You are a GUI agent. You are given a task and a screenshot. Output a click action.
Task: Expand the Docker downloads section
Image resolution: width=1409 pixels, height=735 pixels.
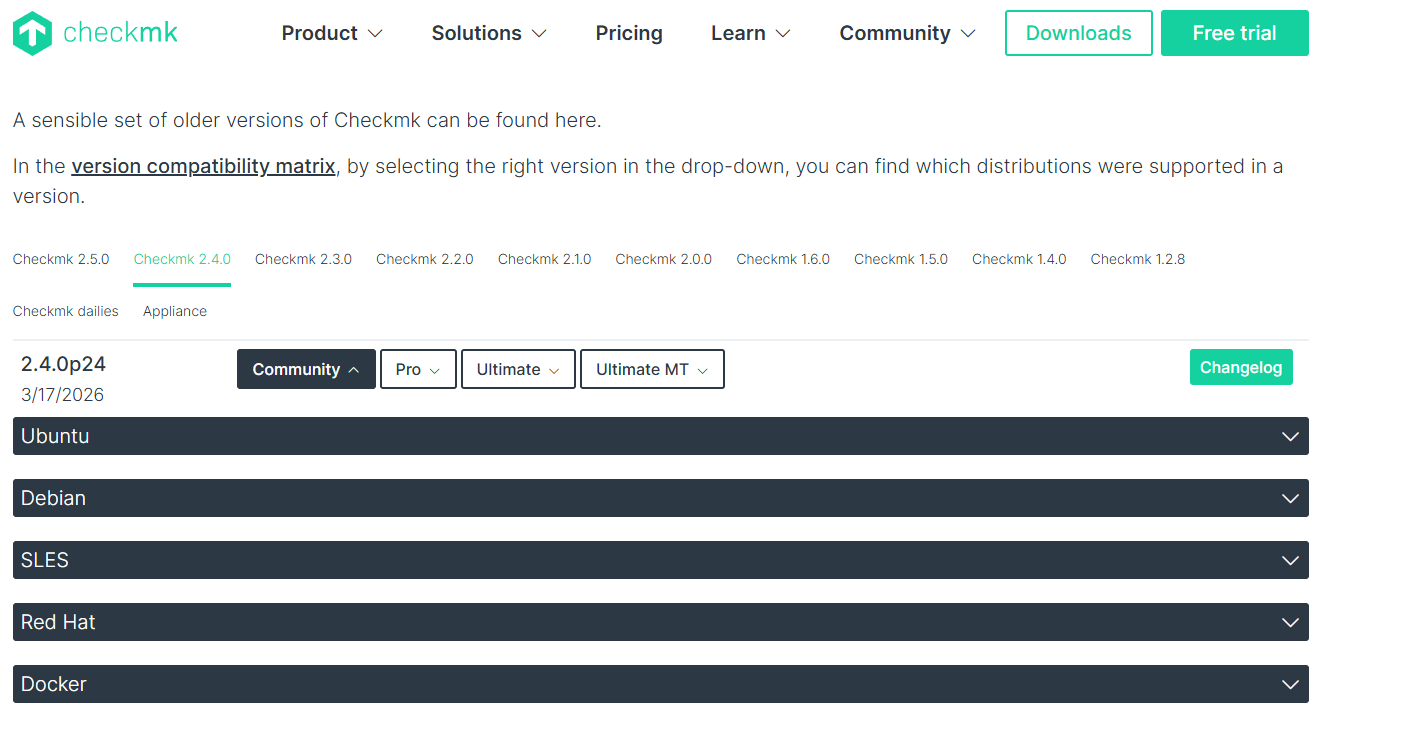[661, 684]
